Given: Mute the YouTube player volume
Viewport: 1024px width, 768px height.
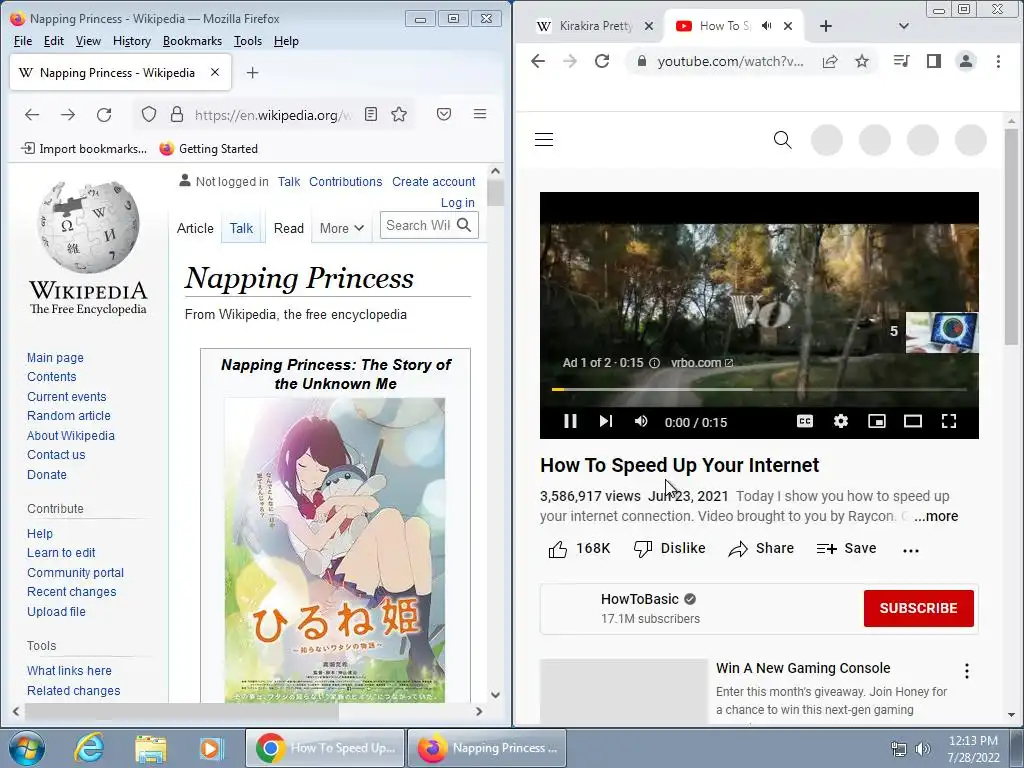Looking at the screenshot, I should tap(641, 422).
